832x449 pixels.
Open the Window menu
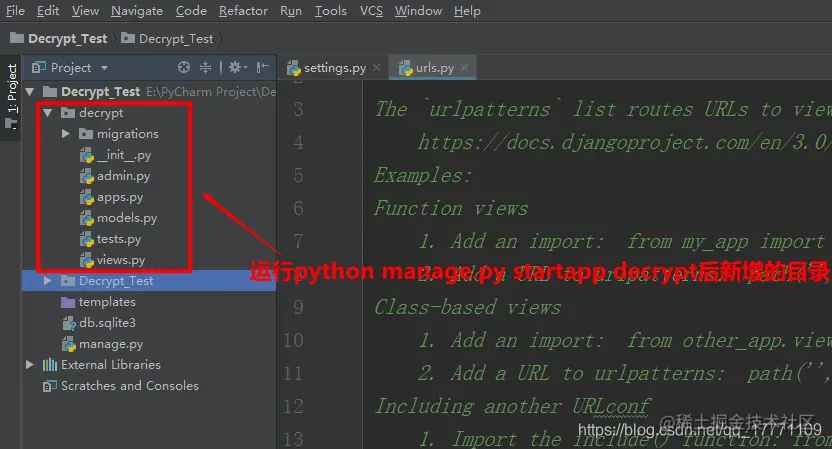coord(418,11)
